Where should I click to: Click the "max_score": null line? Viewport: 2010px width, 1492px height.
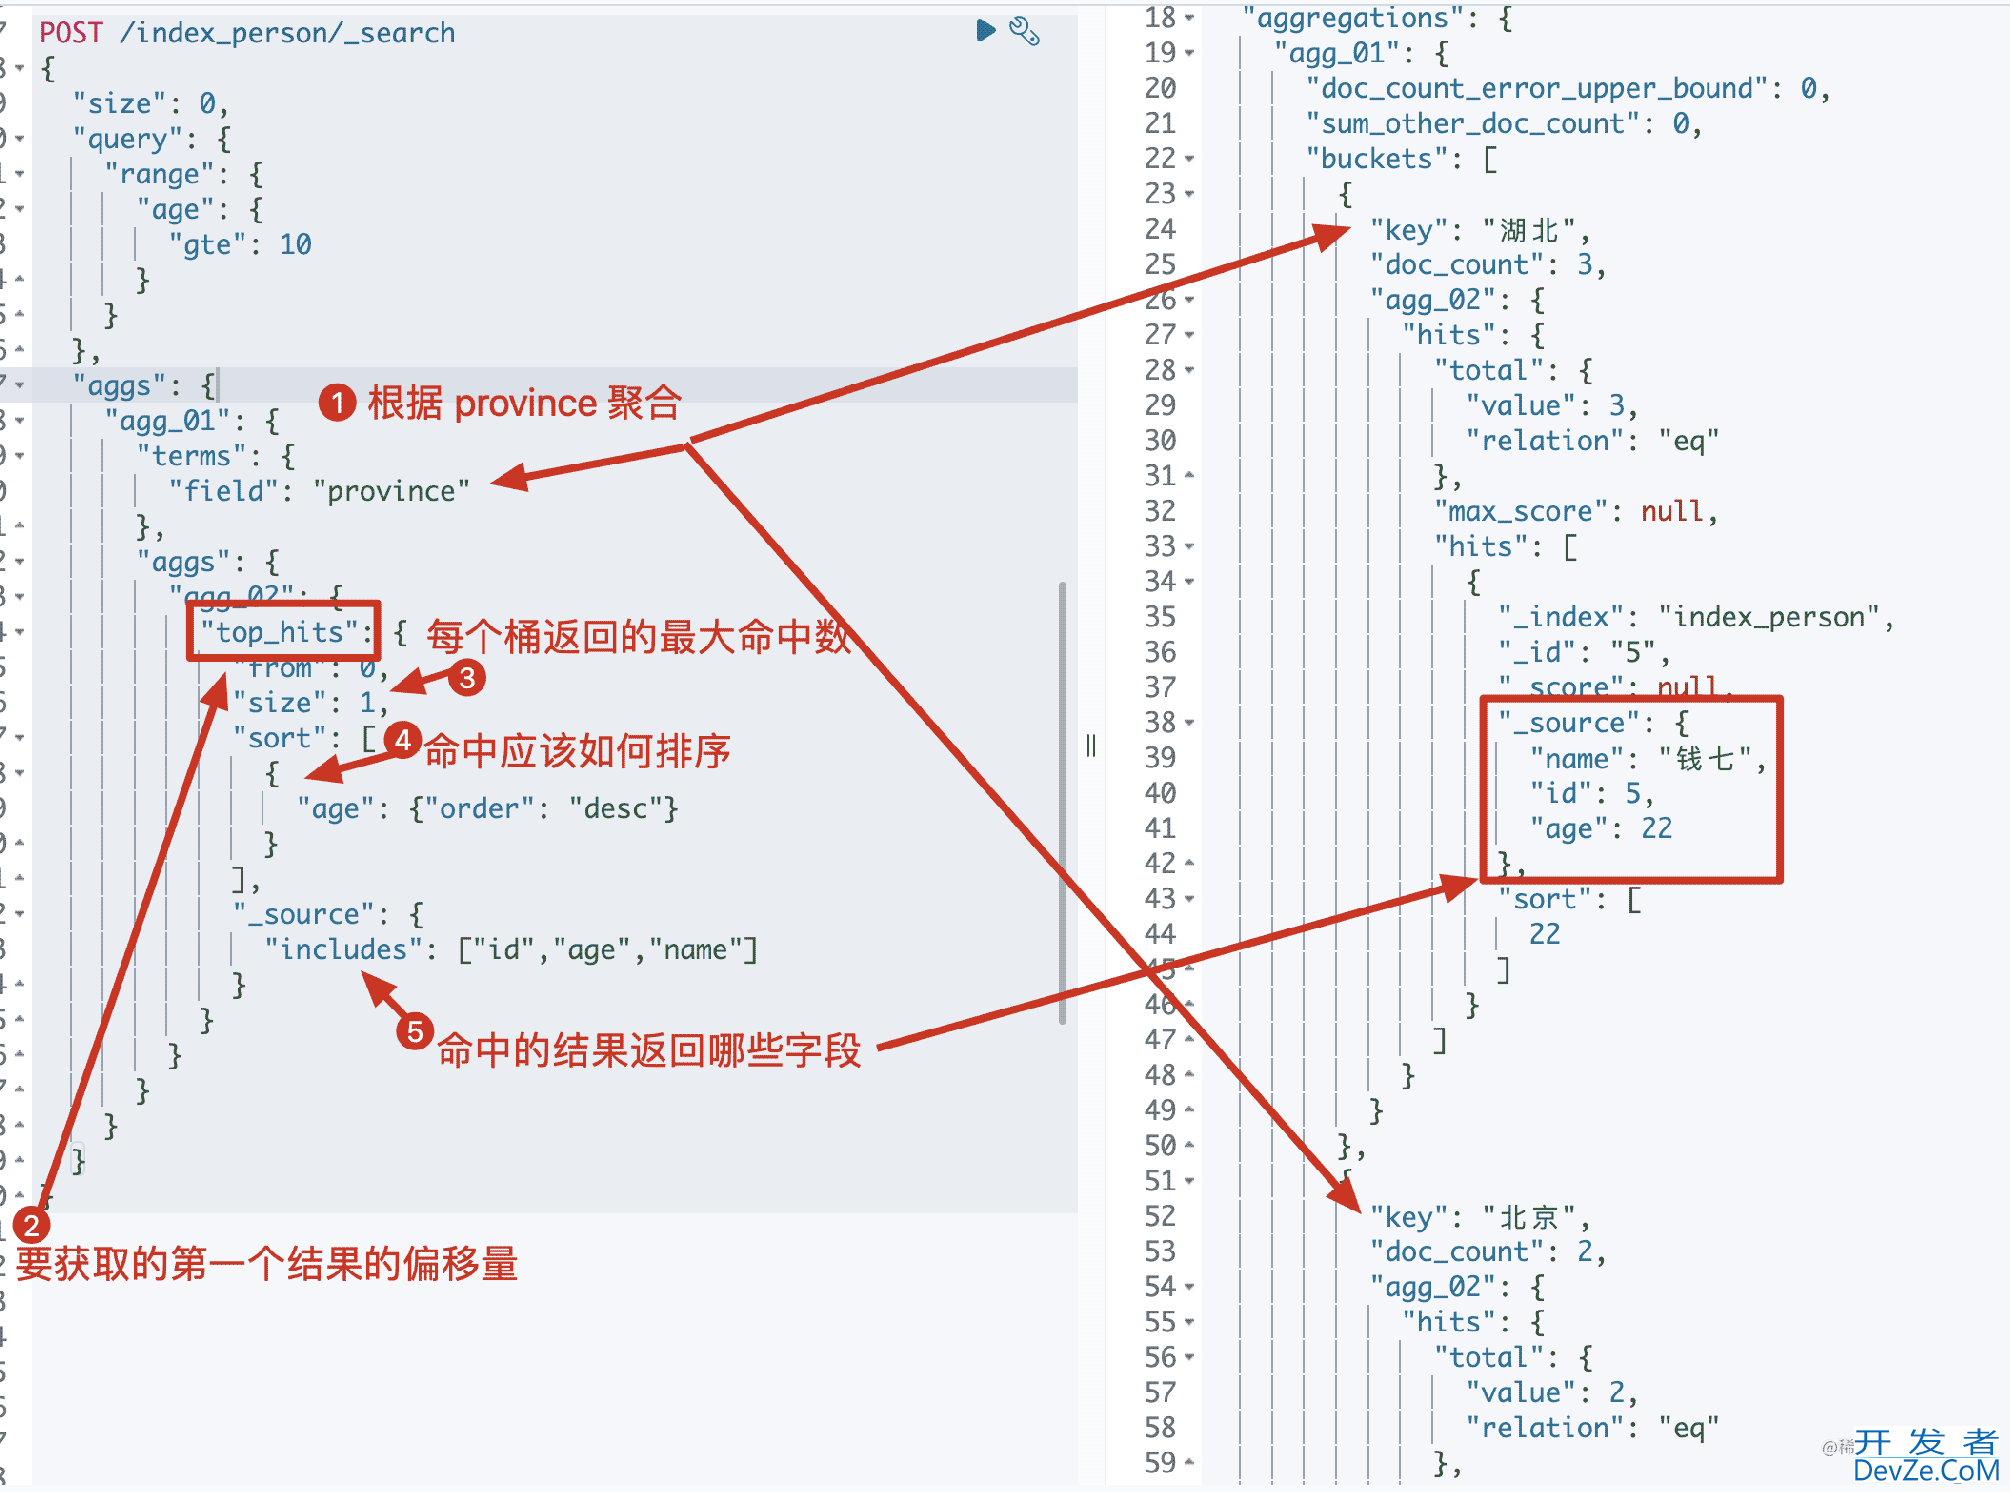[x=1576, y=512]
